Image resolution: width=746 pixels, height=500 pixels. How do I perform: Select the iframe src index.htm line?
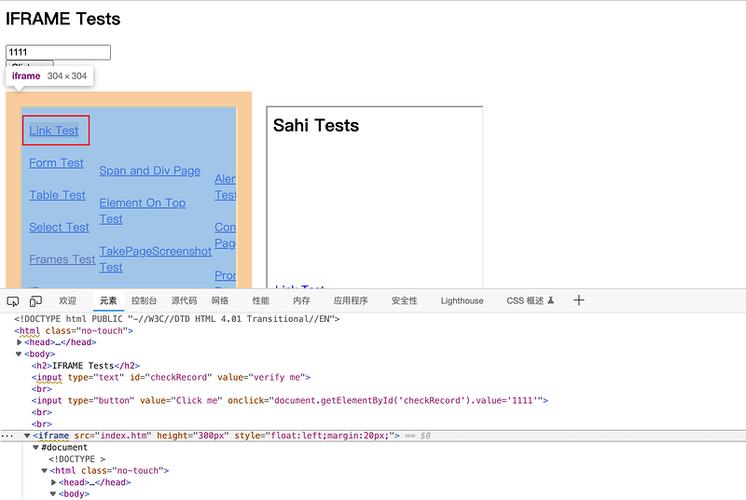tap(216, 435)
